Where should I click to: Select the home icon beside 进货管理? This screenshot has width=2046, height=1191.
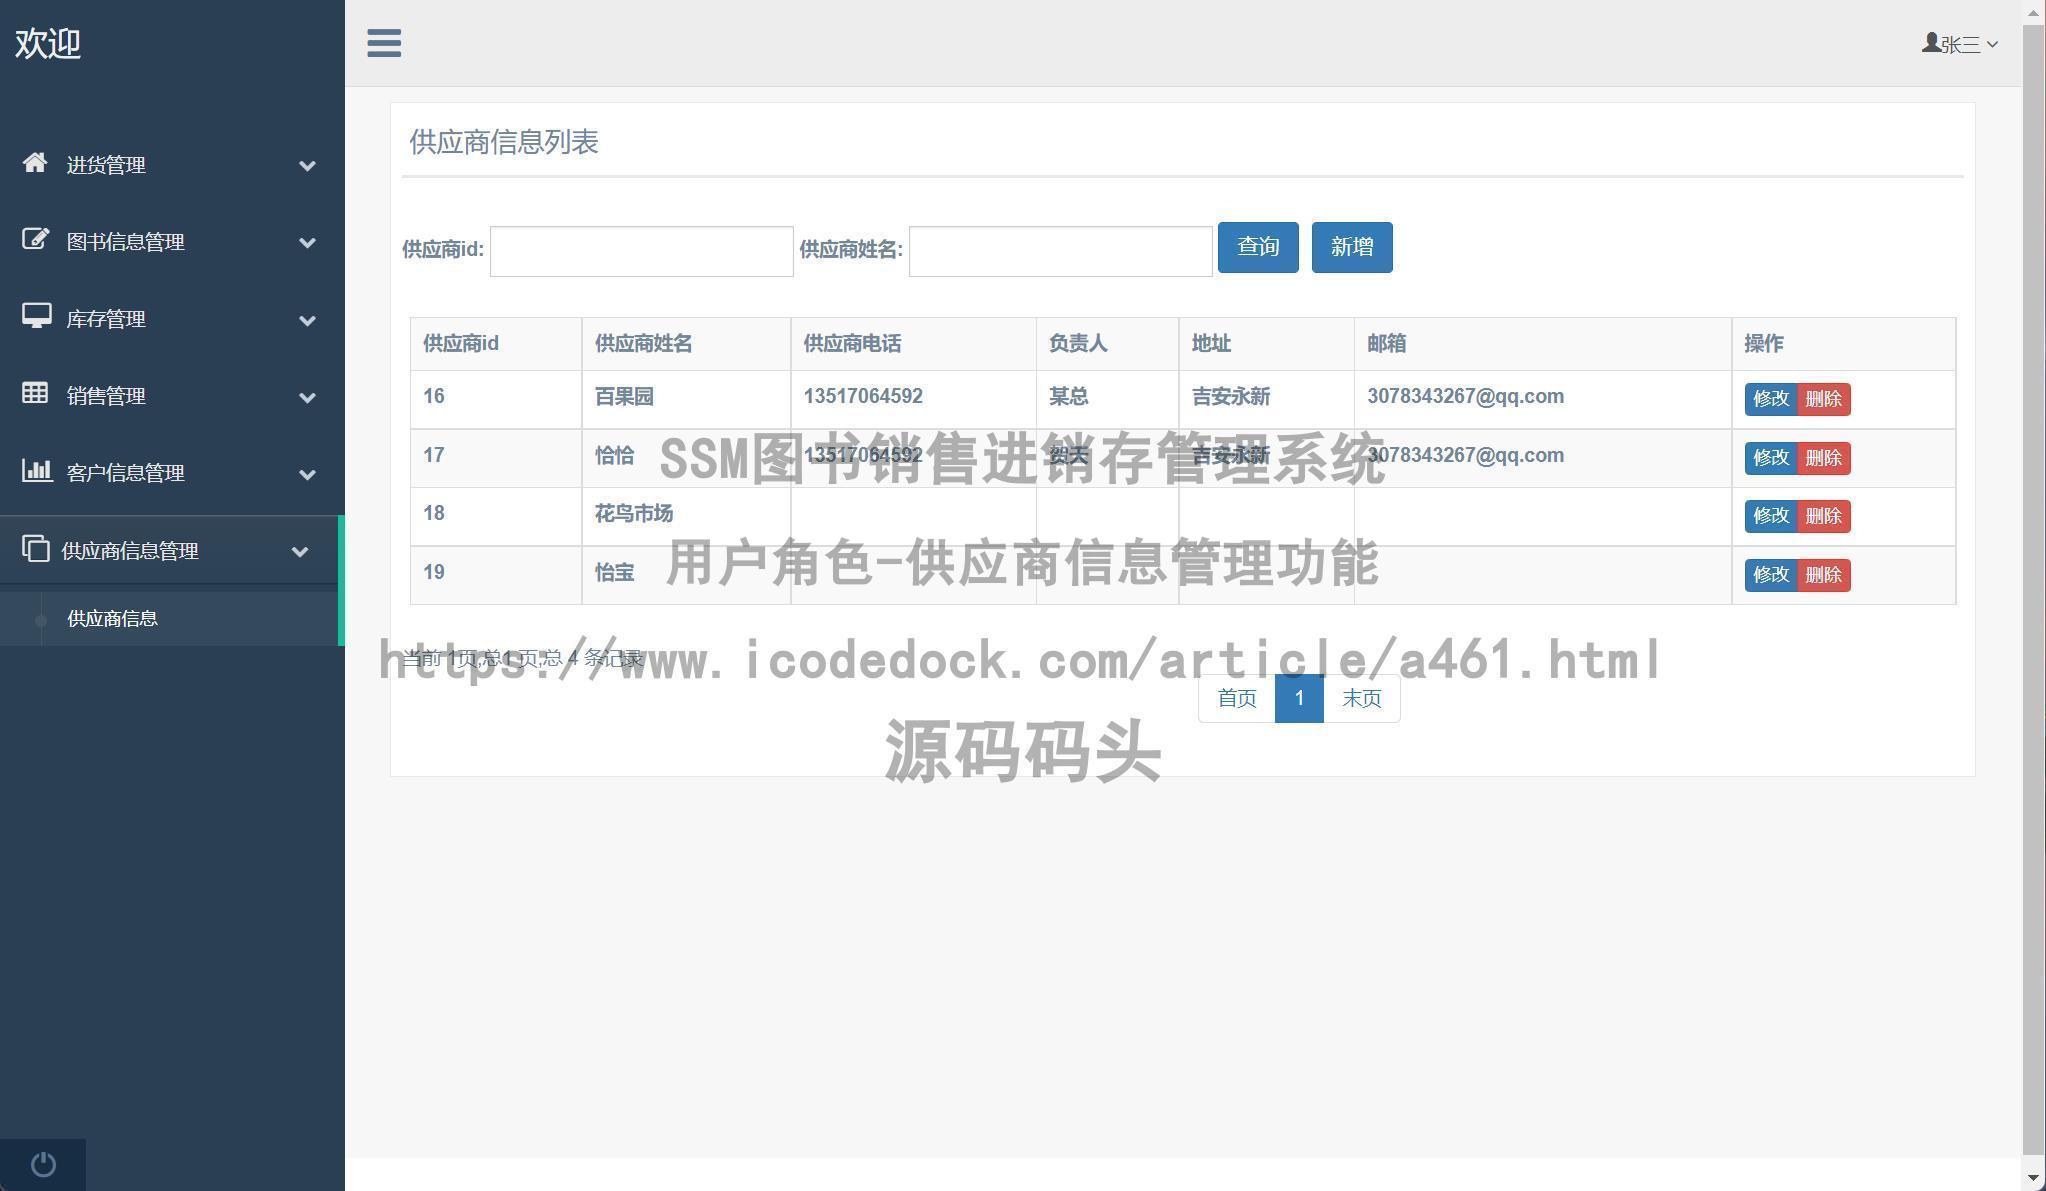(36, 164)
